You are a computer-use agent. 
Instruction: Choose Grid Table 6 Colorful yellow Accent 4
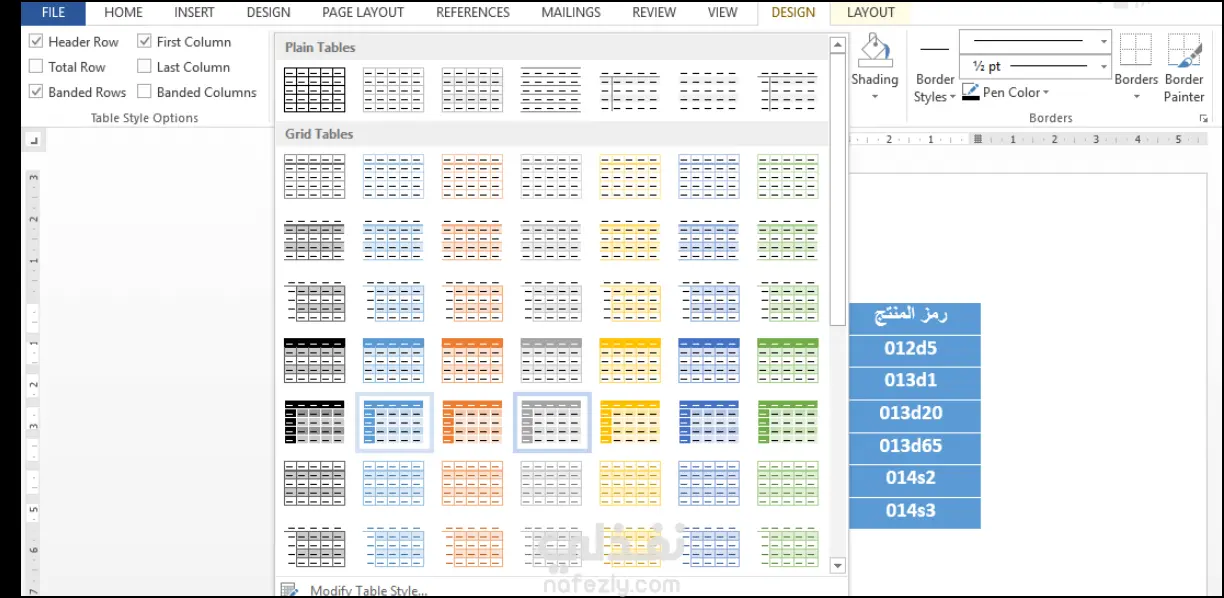click(x=630, y=483)
